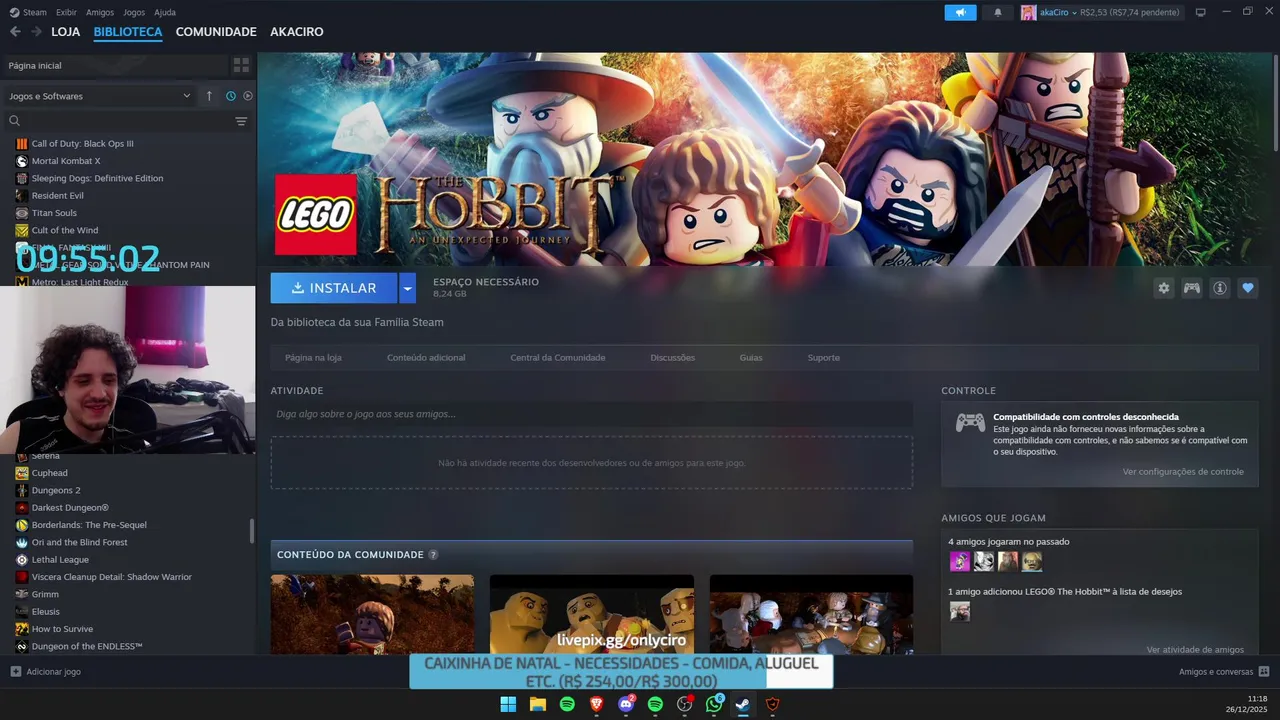Viewport: 1280px width, 720px height.
Task: Click the INSTALAR button
Action: pos(334,288)
